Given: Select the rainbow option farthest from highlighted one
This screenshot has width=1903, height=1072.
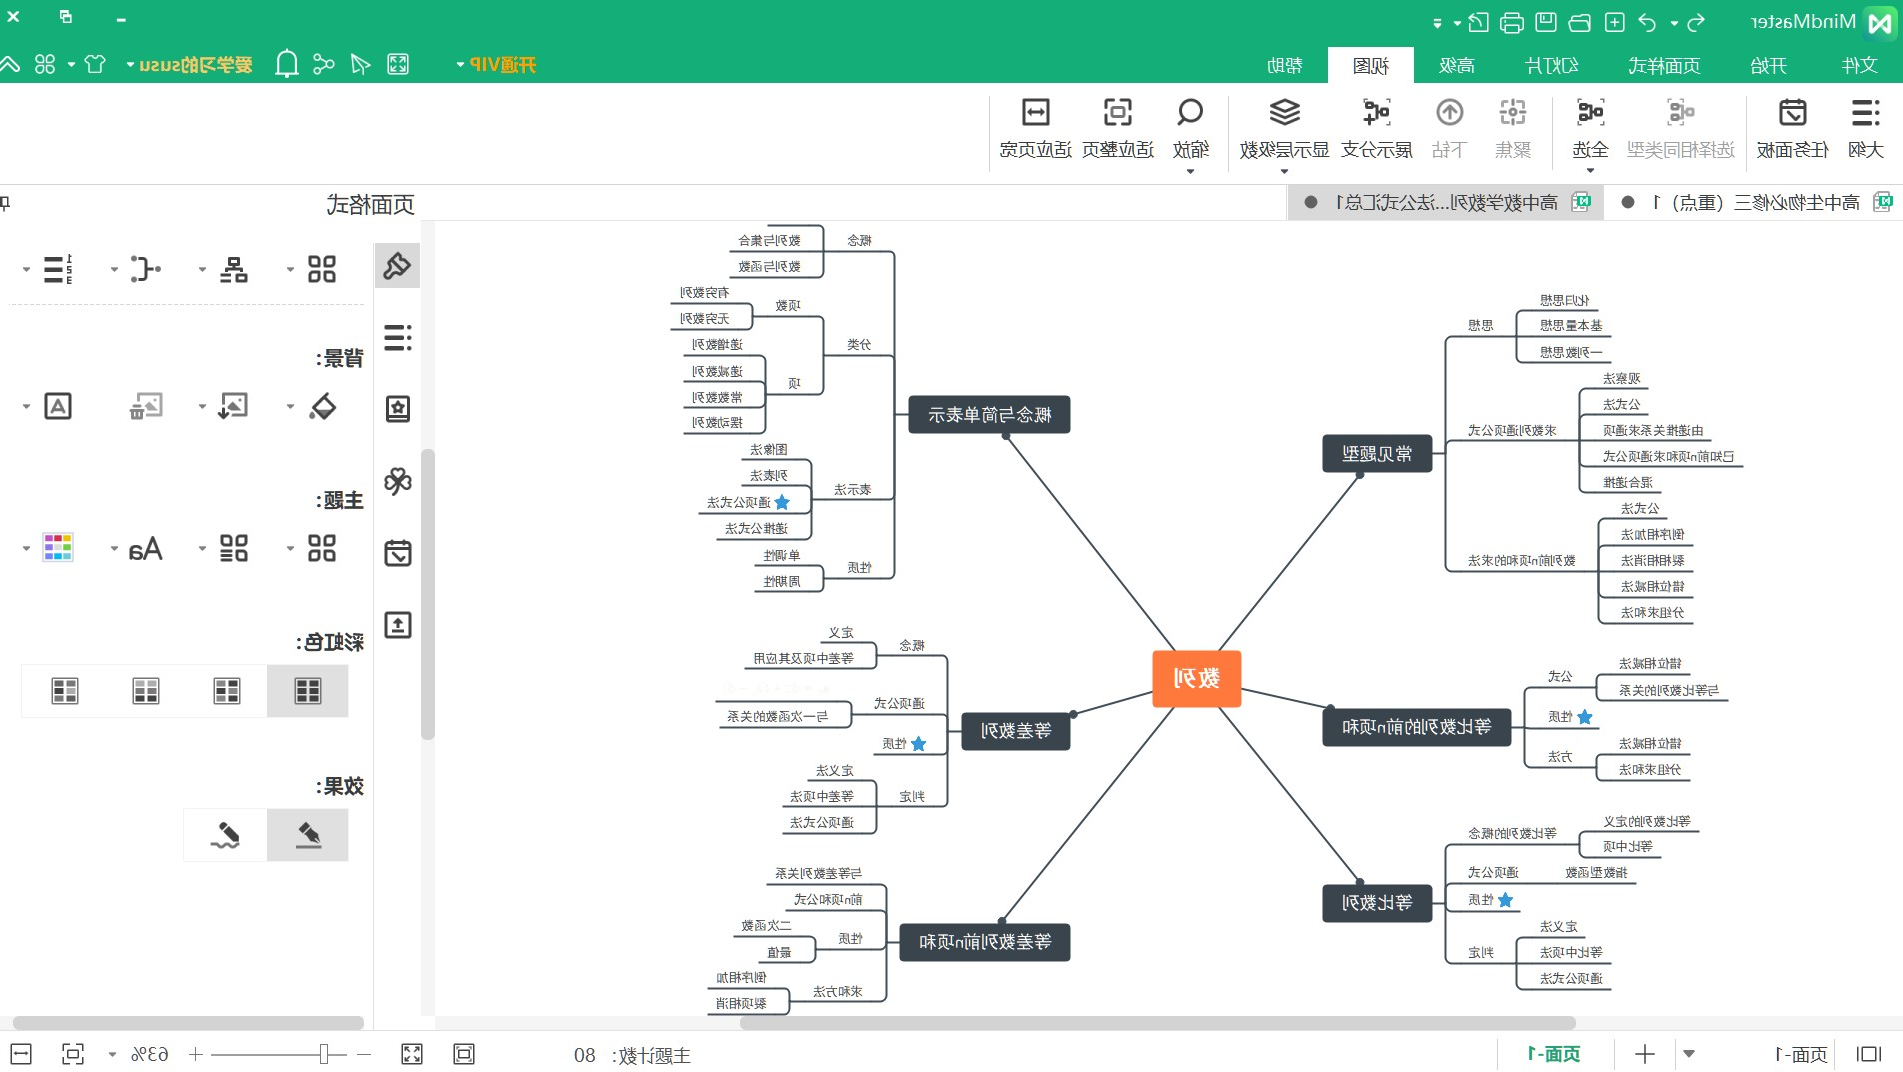Looking at the screenshot, I should coord(65,691).
